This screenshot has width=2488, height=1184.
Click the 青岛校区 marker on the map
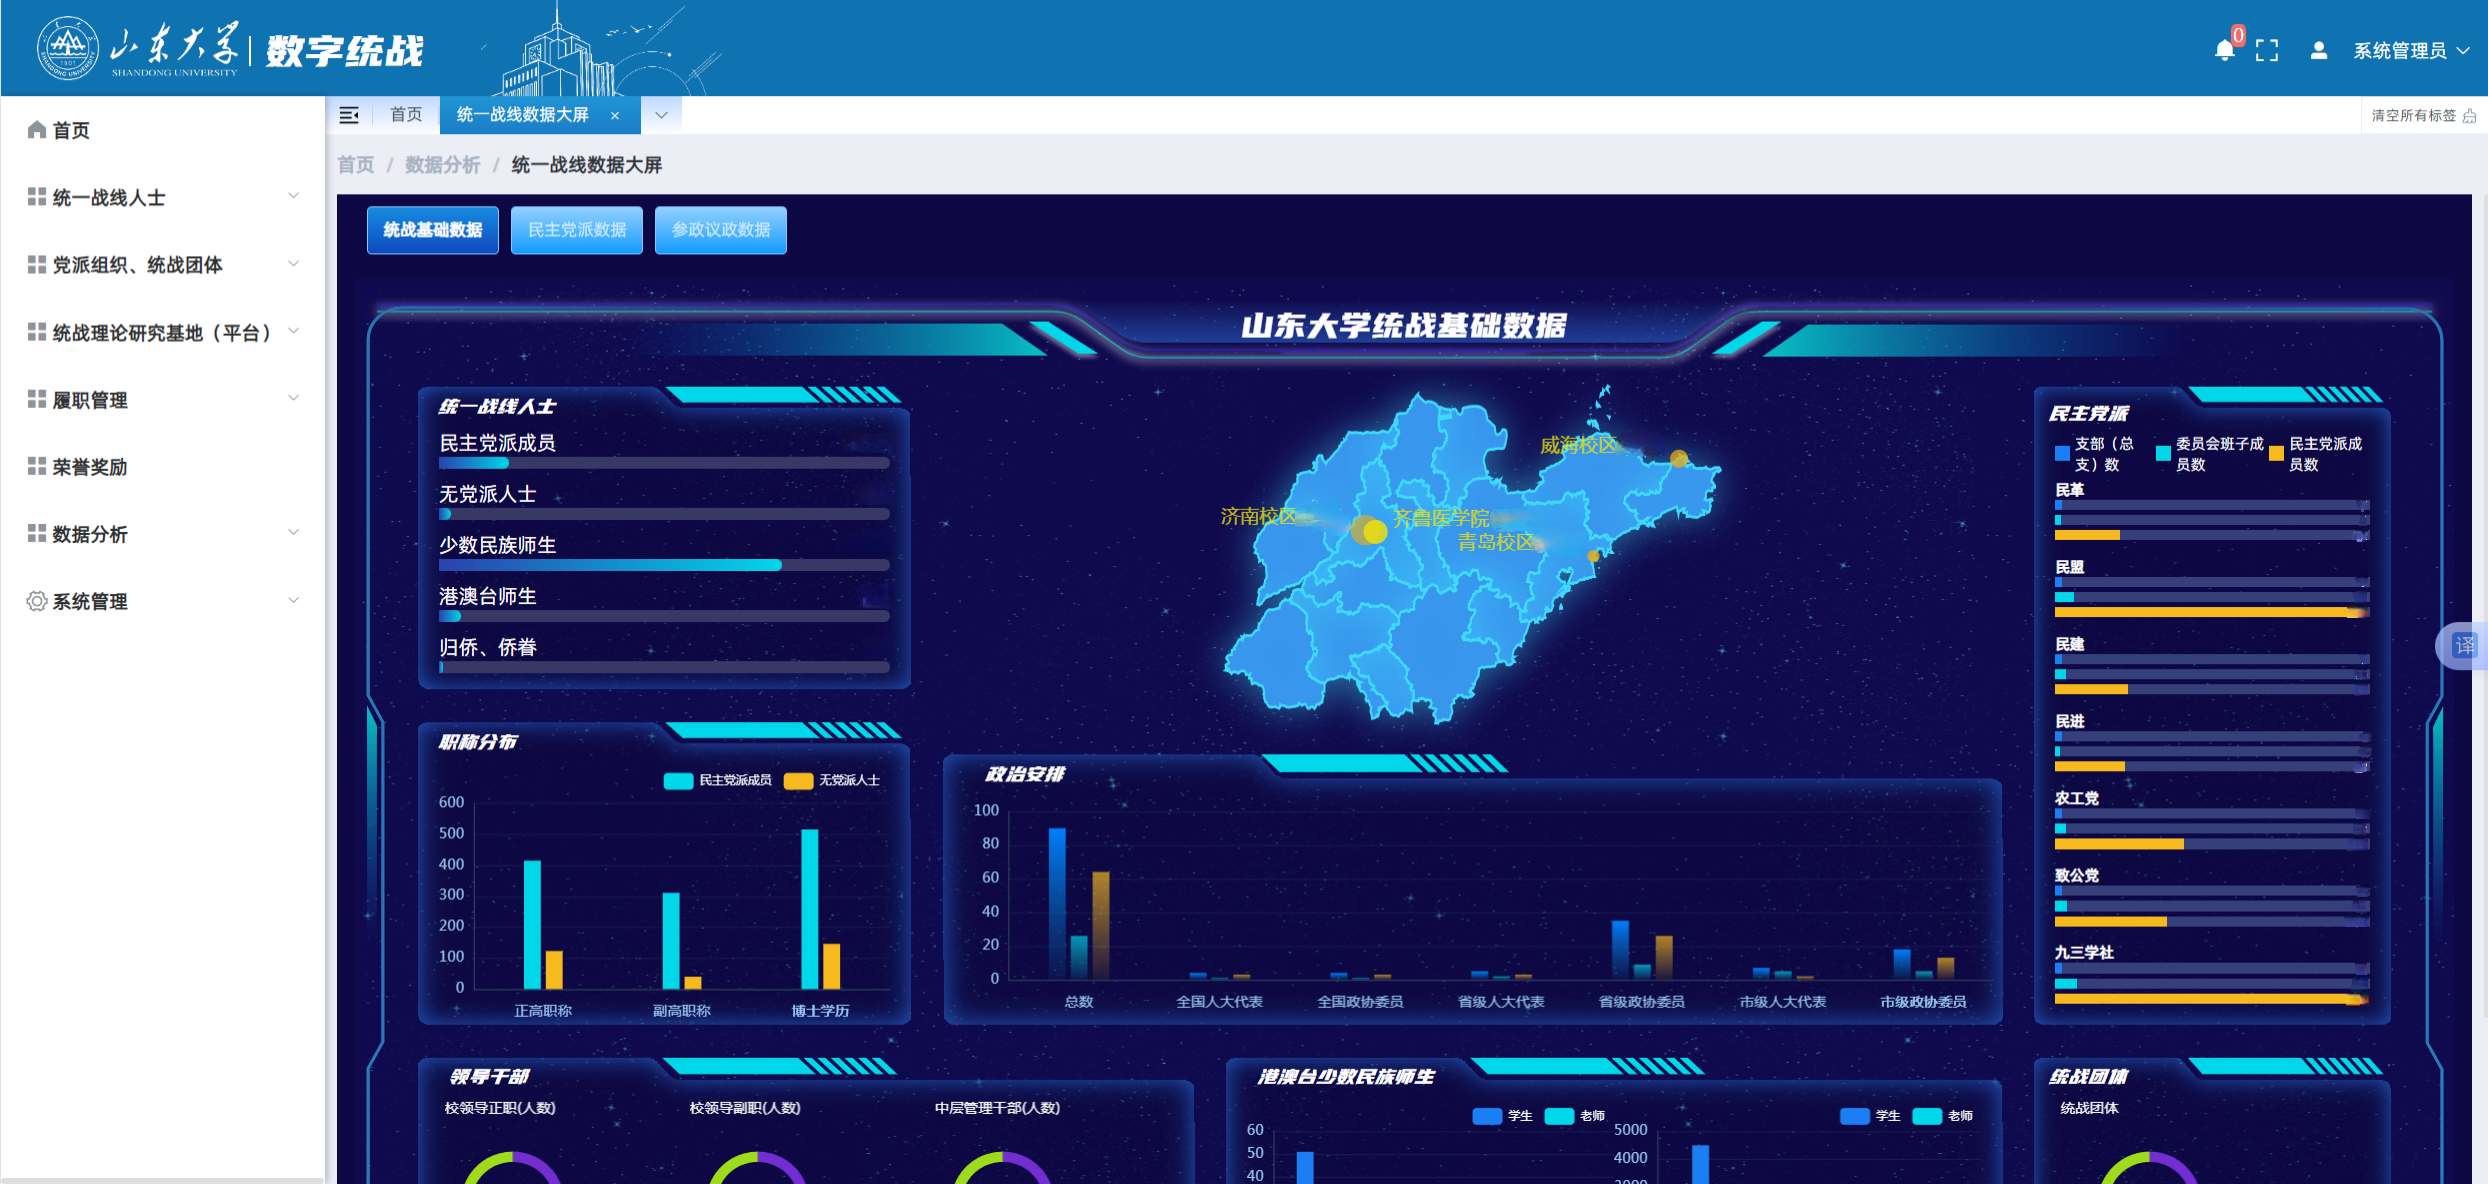(x=1593, y=556)
